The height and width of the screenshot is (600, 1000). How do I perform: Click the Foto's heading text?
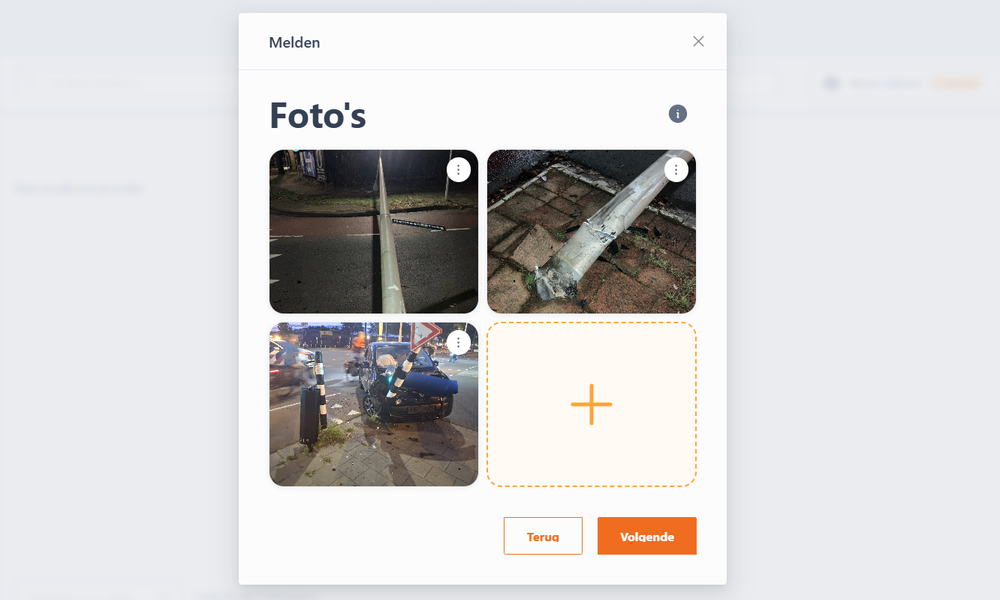point(318,115)
